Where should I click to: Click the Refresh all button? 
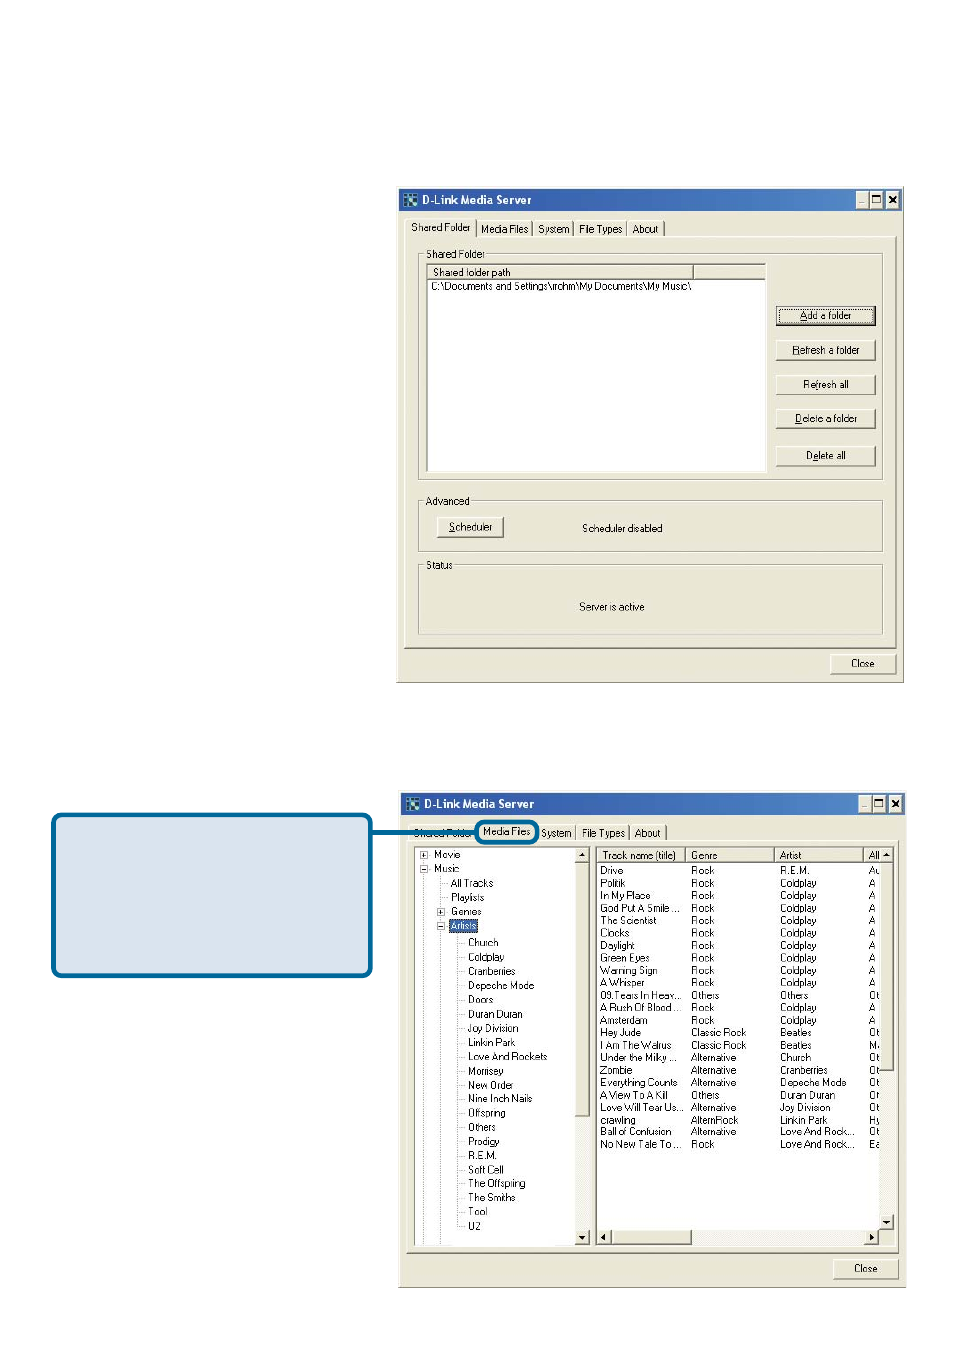click(x=825, y=385)
